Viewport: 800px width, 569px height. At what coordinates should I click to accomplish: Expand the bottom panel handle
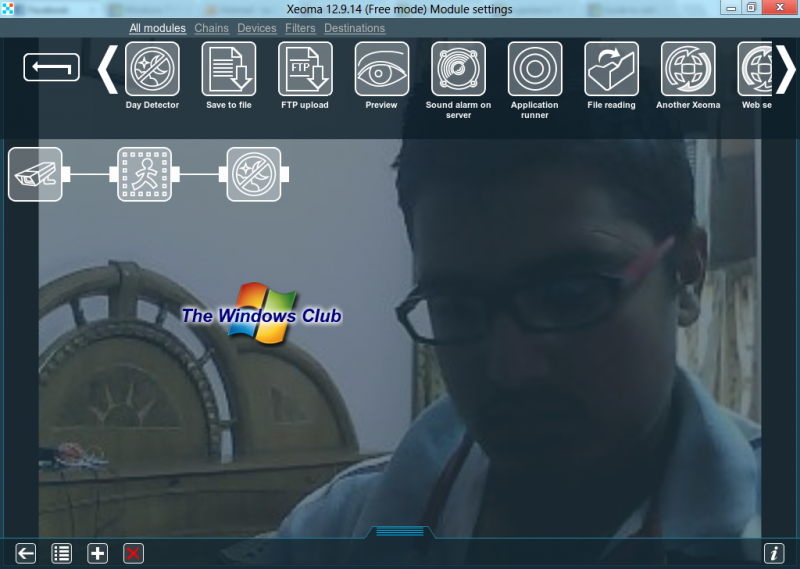[399, 532]
